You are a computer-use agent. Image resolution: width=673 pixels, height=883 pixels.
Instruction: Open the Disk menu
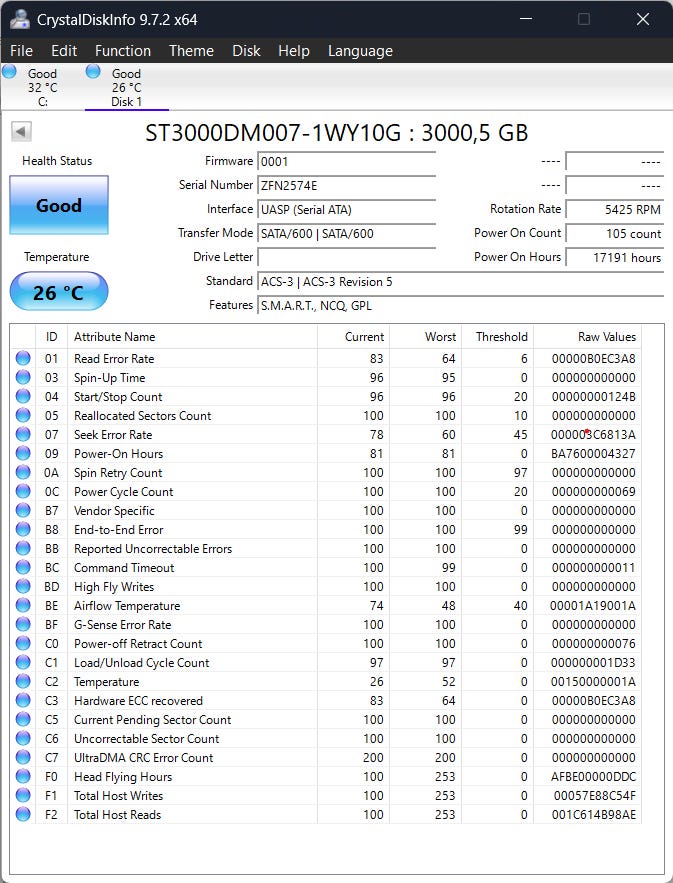[x=246, y=51]
